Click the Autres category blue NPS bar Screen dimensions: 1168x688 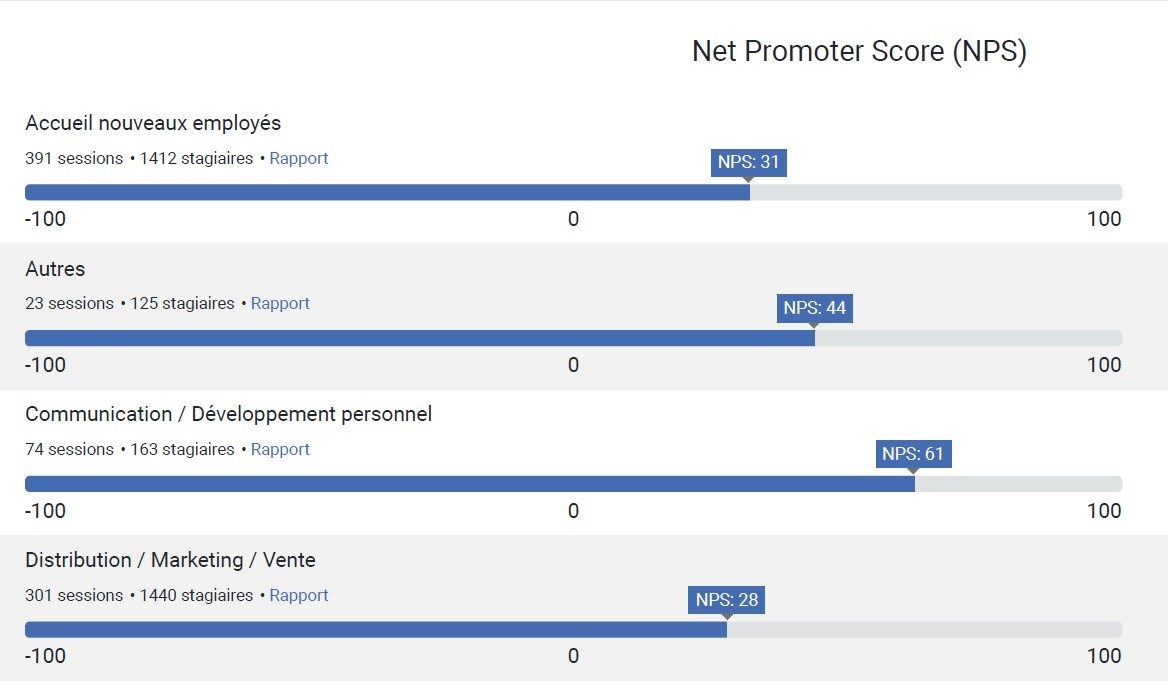(x=420, y=338)
